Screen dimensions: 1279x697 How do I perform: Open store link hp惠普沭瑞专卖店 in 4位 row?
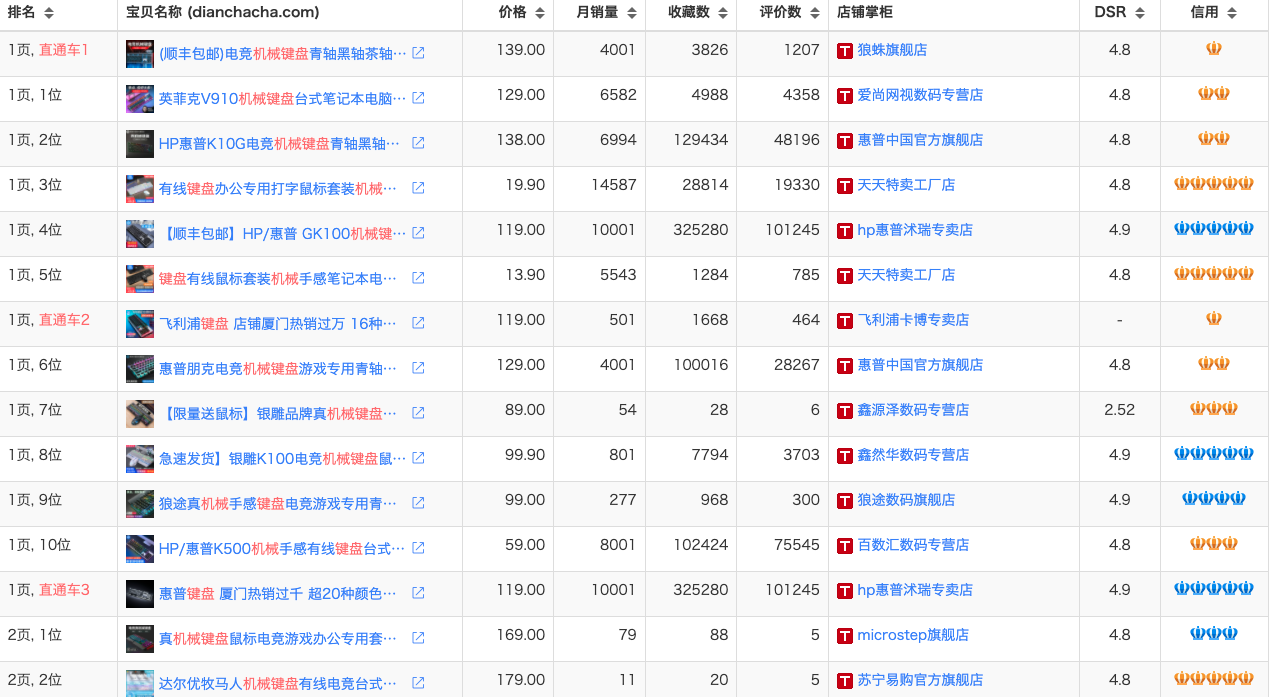[915, 230]
